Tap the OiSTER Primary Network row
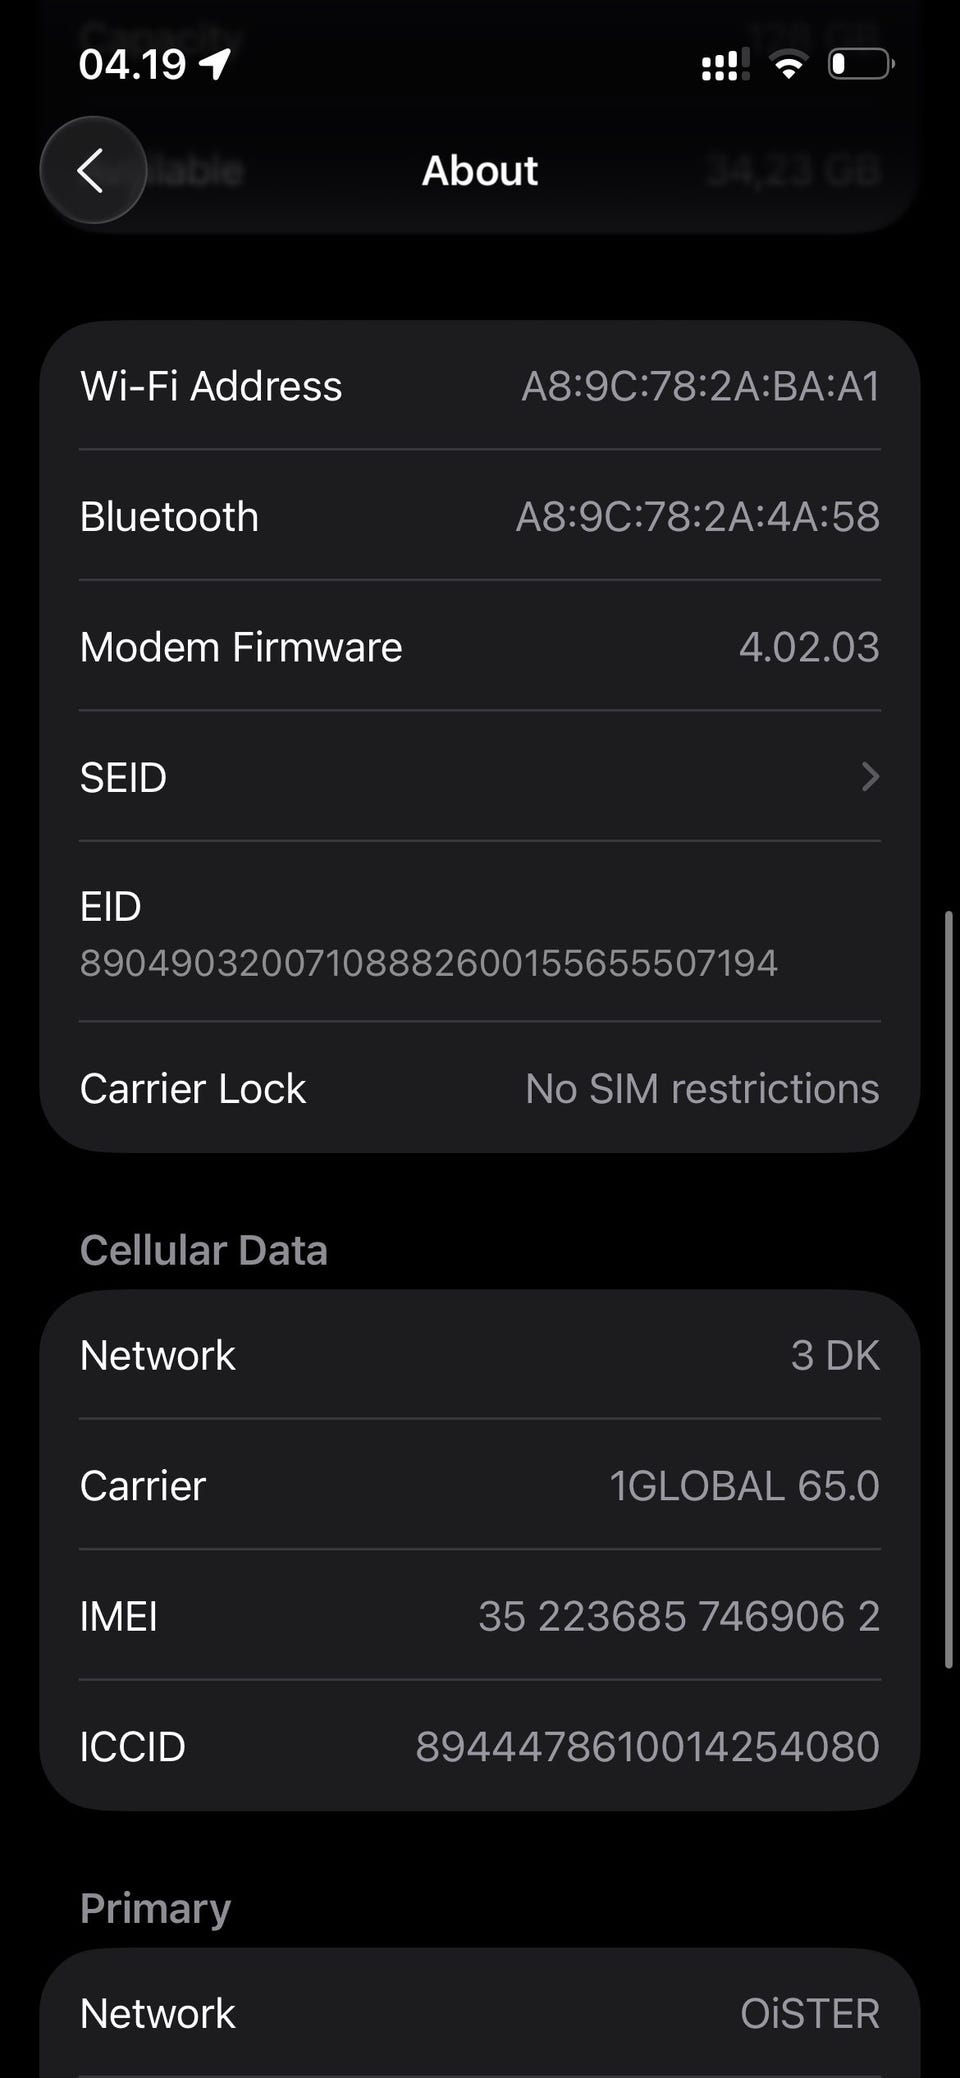960x2078 pixels. 478,2013
